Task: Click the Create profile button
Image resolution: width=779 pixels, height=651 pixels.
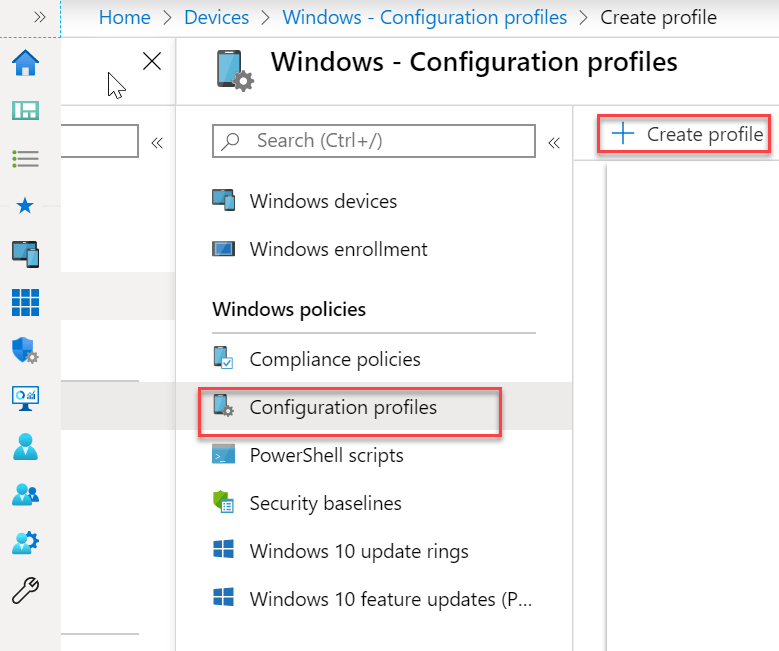Action: [686, 134]
